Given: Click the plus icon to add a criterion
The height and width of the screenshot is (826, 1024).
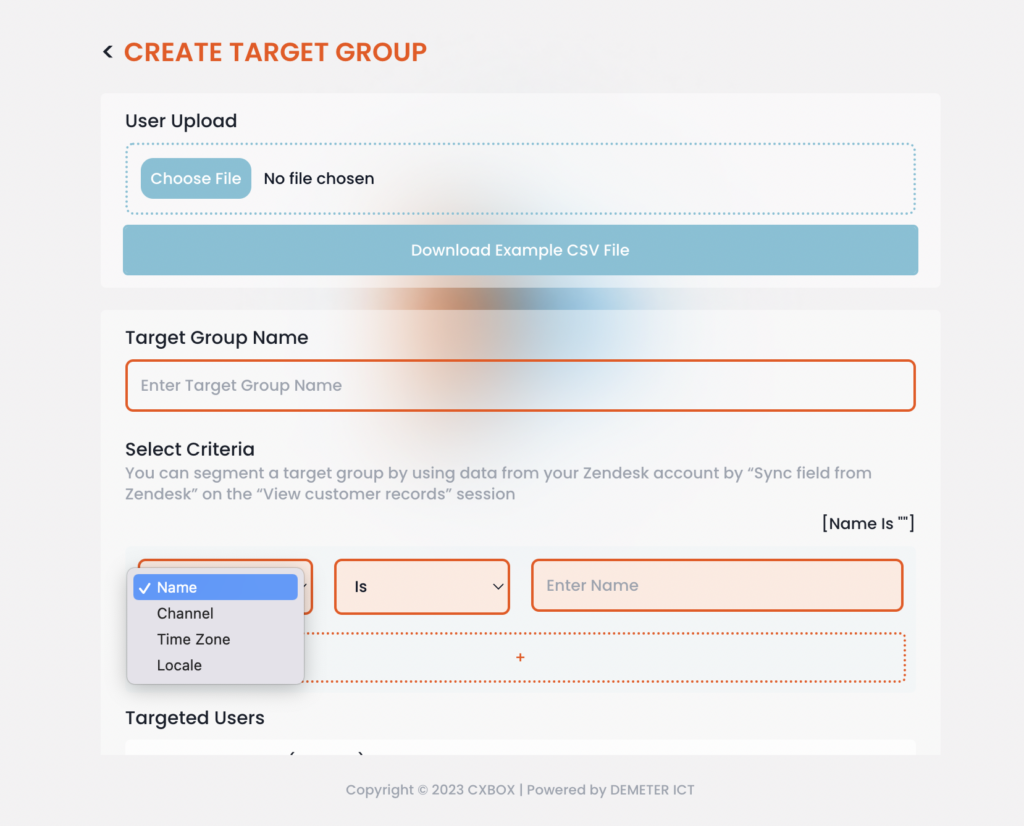Looking at the screenshot, I should pyautogui.click(x=520, y=657).
